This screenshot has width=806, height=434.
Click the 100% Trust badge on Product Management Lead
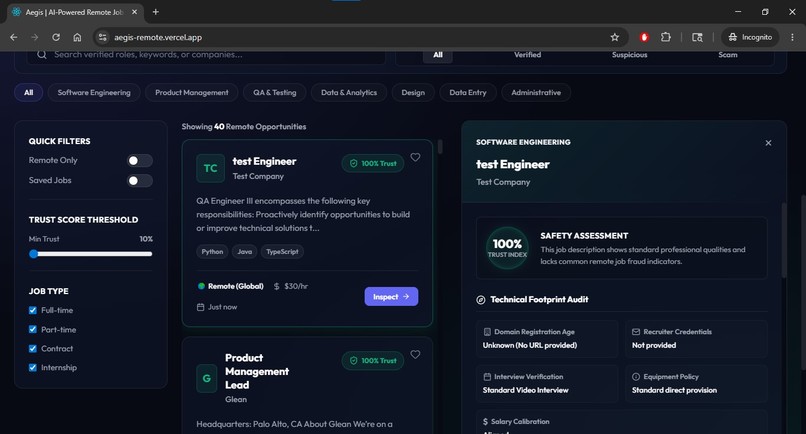pos(373,361)
